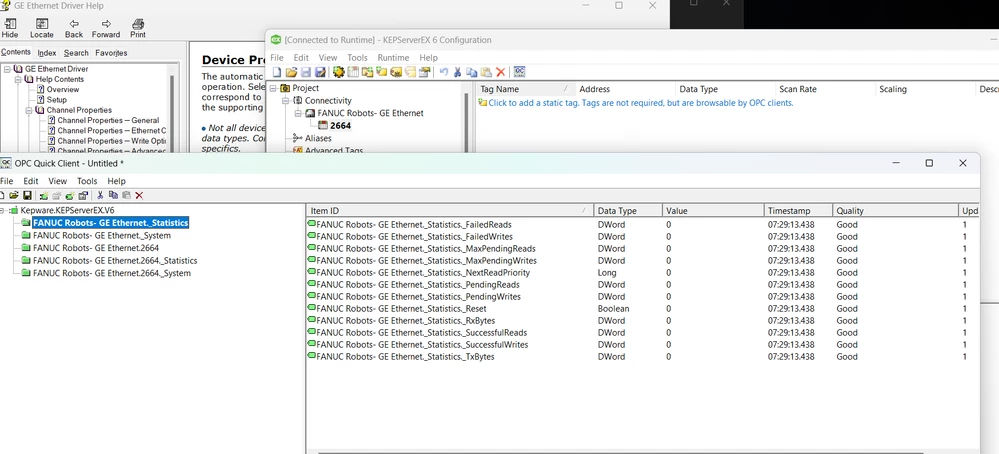Screen dimensions: 999x454
Task: Open Project Properties gear icon in KEPServerEX
Action: pyautogui.click(x=339, y=72)
